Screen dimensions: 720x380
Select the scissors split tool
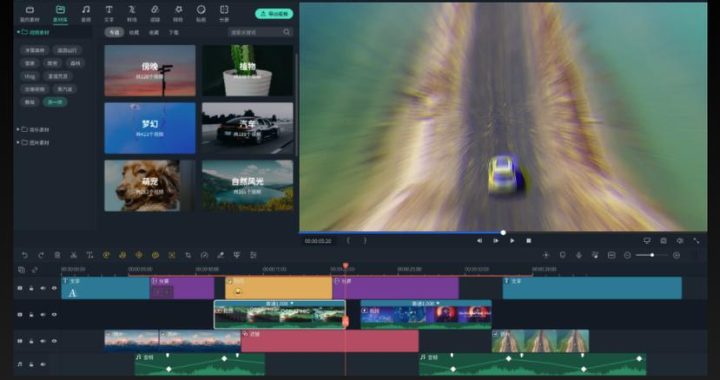[x=73, y=255]
